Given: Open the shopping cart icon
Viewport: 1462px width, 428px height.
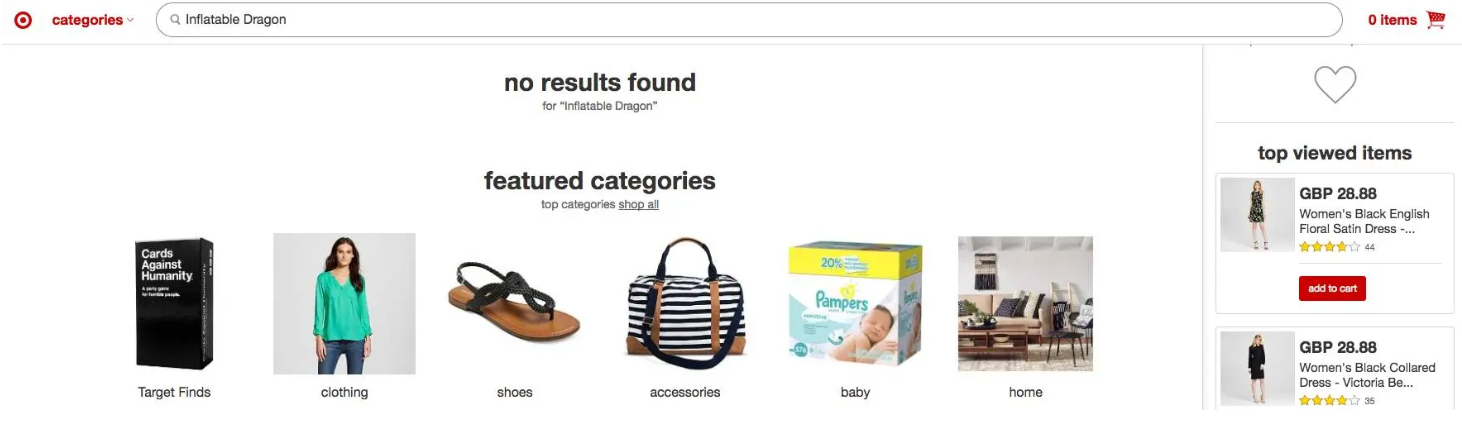Looking at the screenshot, I should (x=1436, y=20).
